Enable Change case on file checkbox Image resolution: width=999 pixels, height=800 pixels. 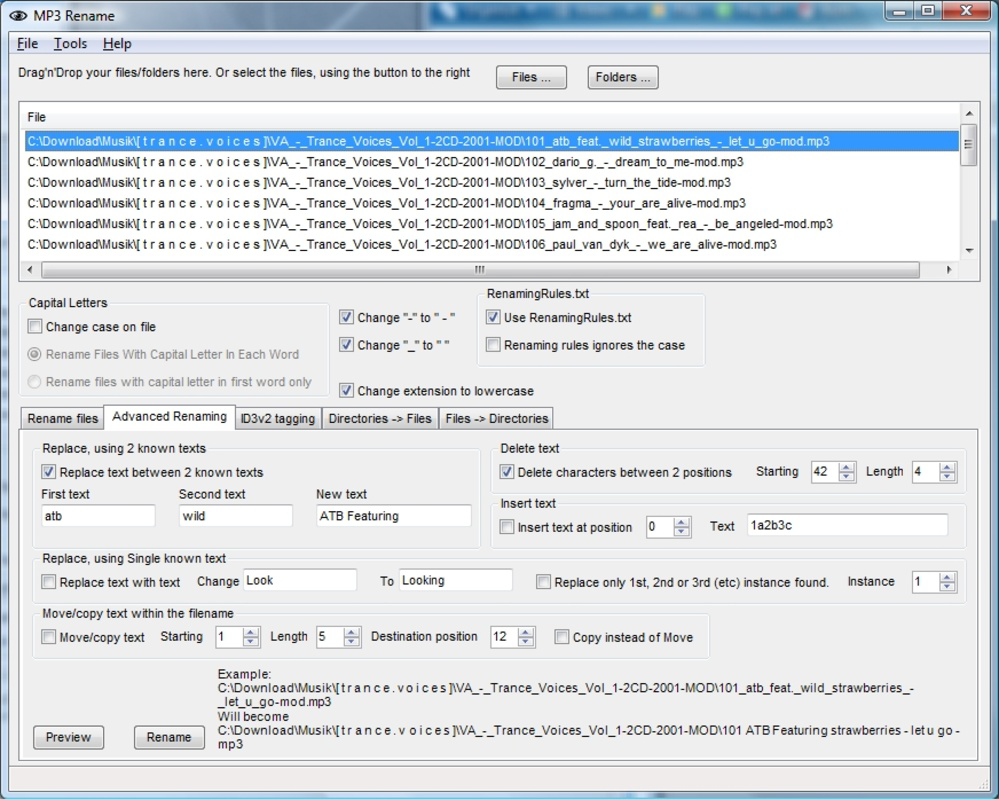tap(35, 327)
